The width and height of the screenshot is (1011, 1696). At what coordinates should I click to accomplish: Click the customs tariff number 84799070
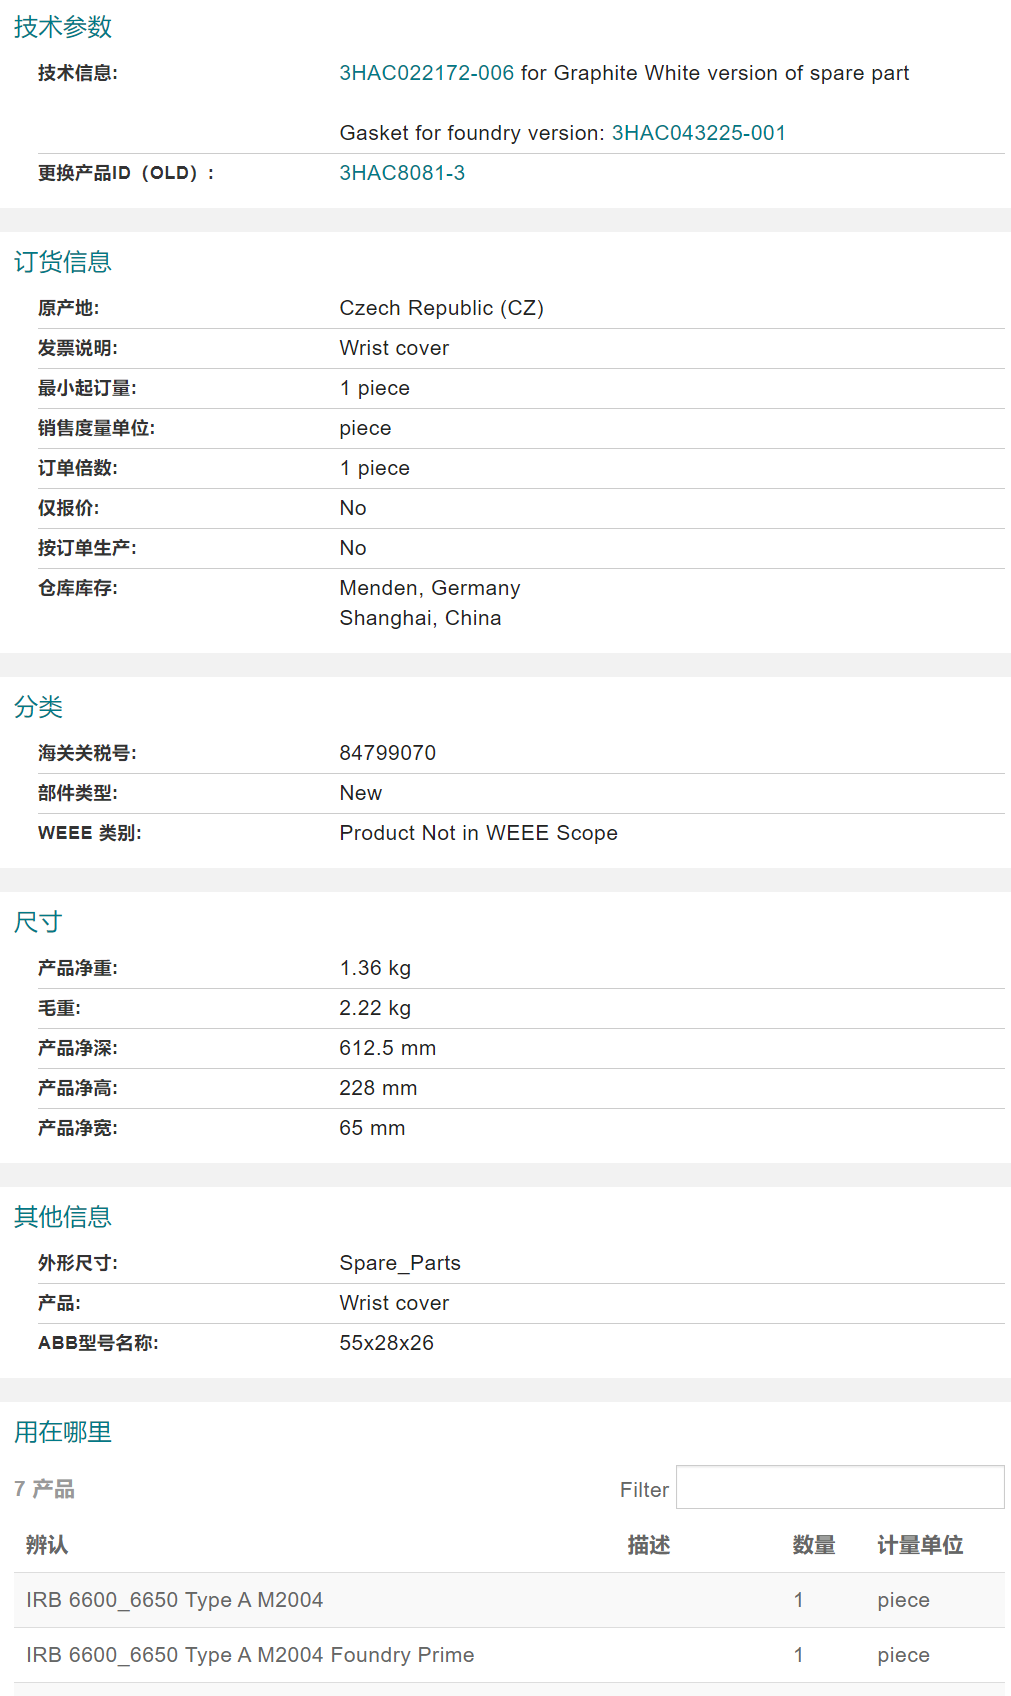387,753
